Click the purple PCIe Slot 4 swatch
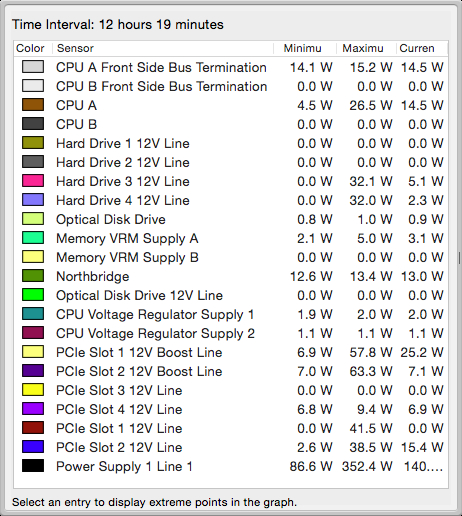Viewport: 462px width, 516px height. (33, 409)
